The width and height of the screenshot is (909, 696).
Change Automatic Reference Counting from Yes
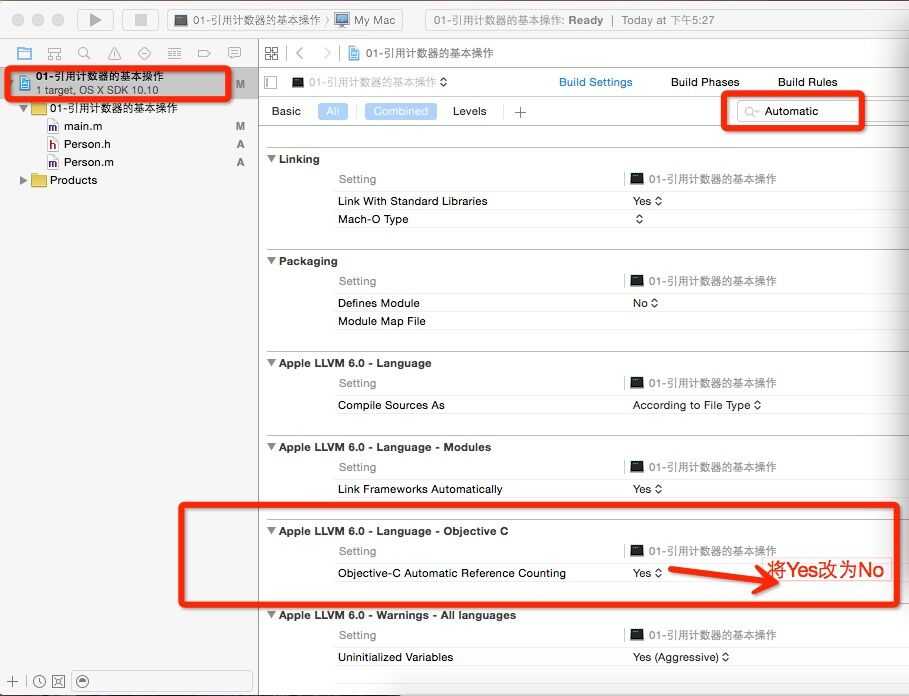click(647, 573)
